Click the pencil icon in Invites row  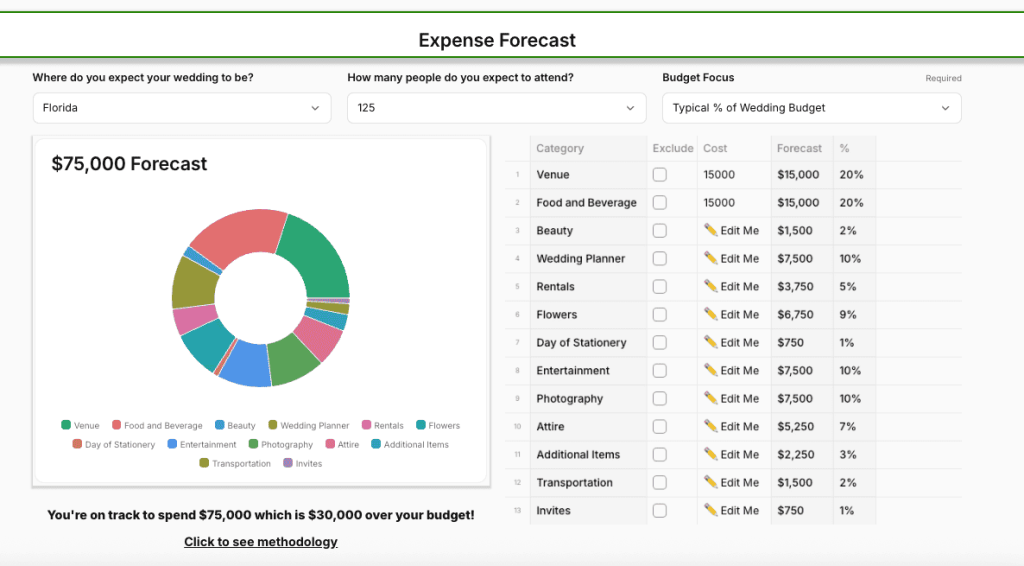711,510
